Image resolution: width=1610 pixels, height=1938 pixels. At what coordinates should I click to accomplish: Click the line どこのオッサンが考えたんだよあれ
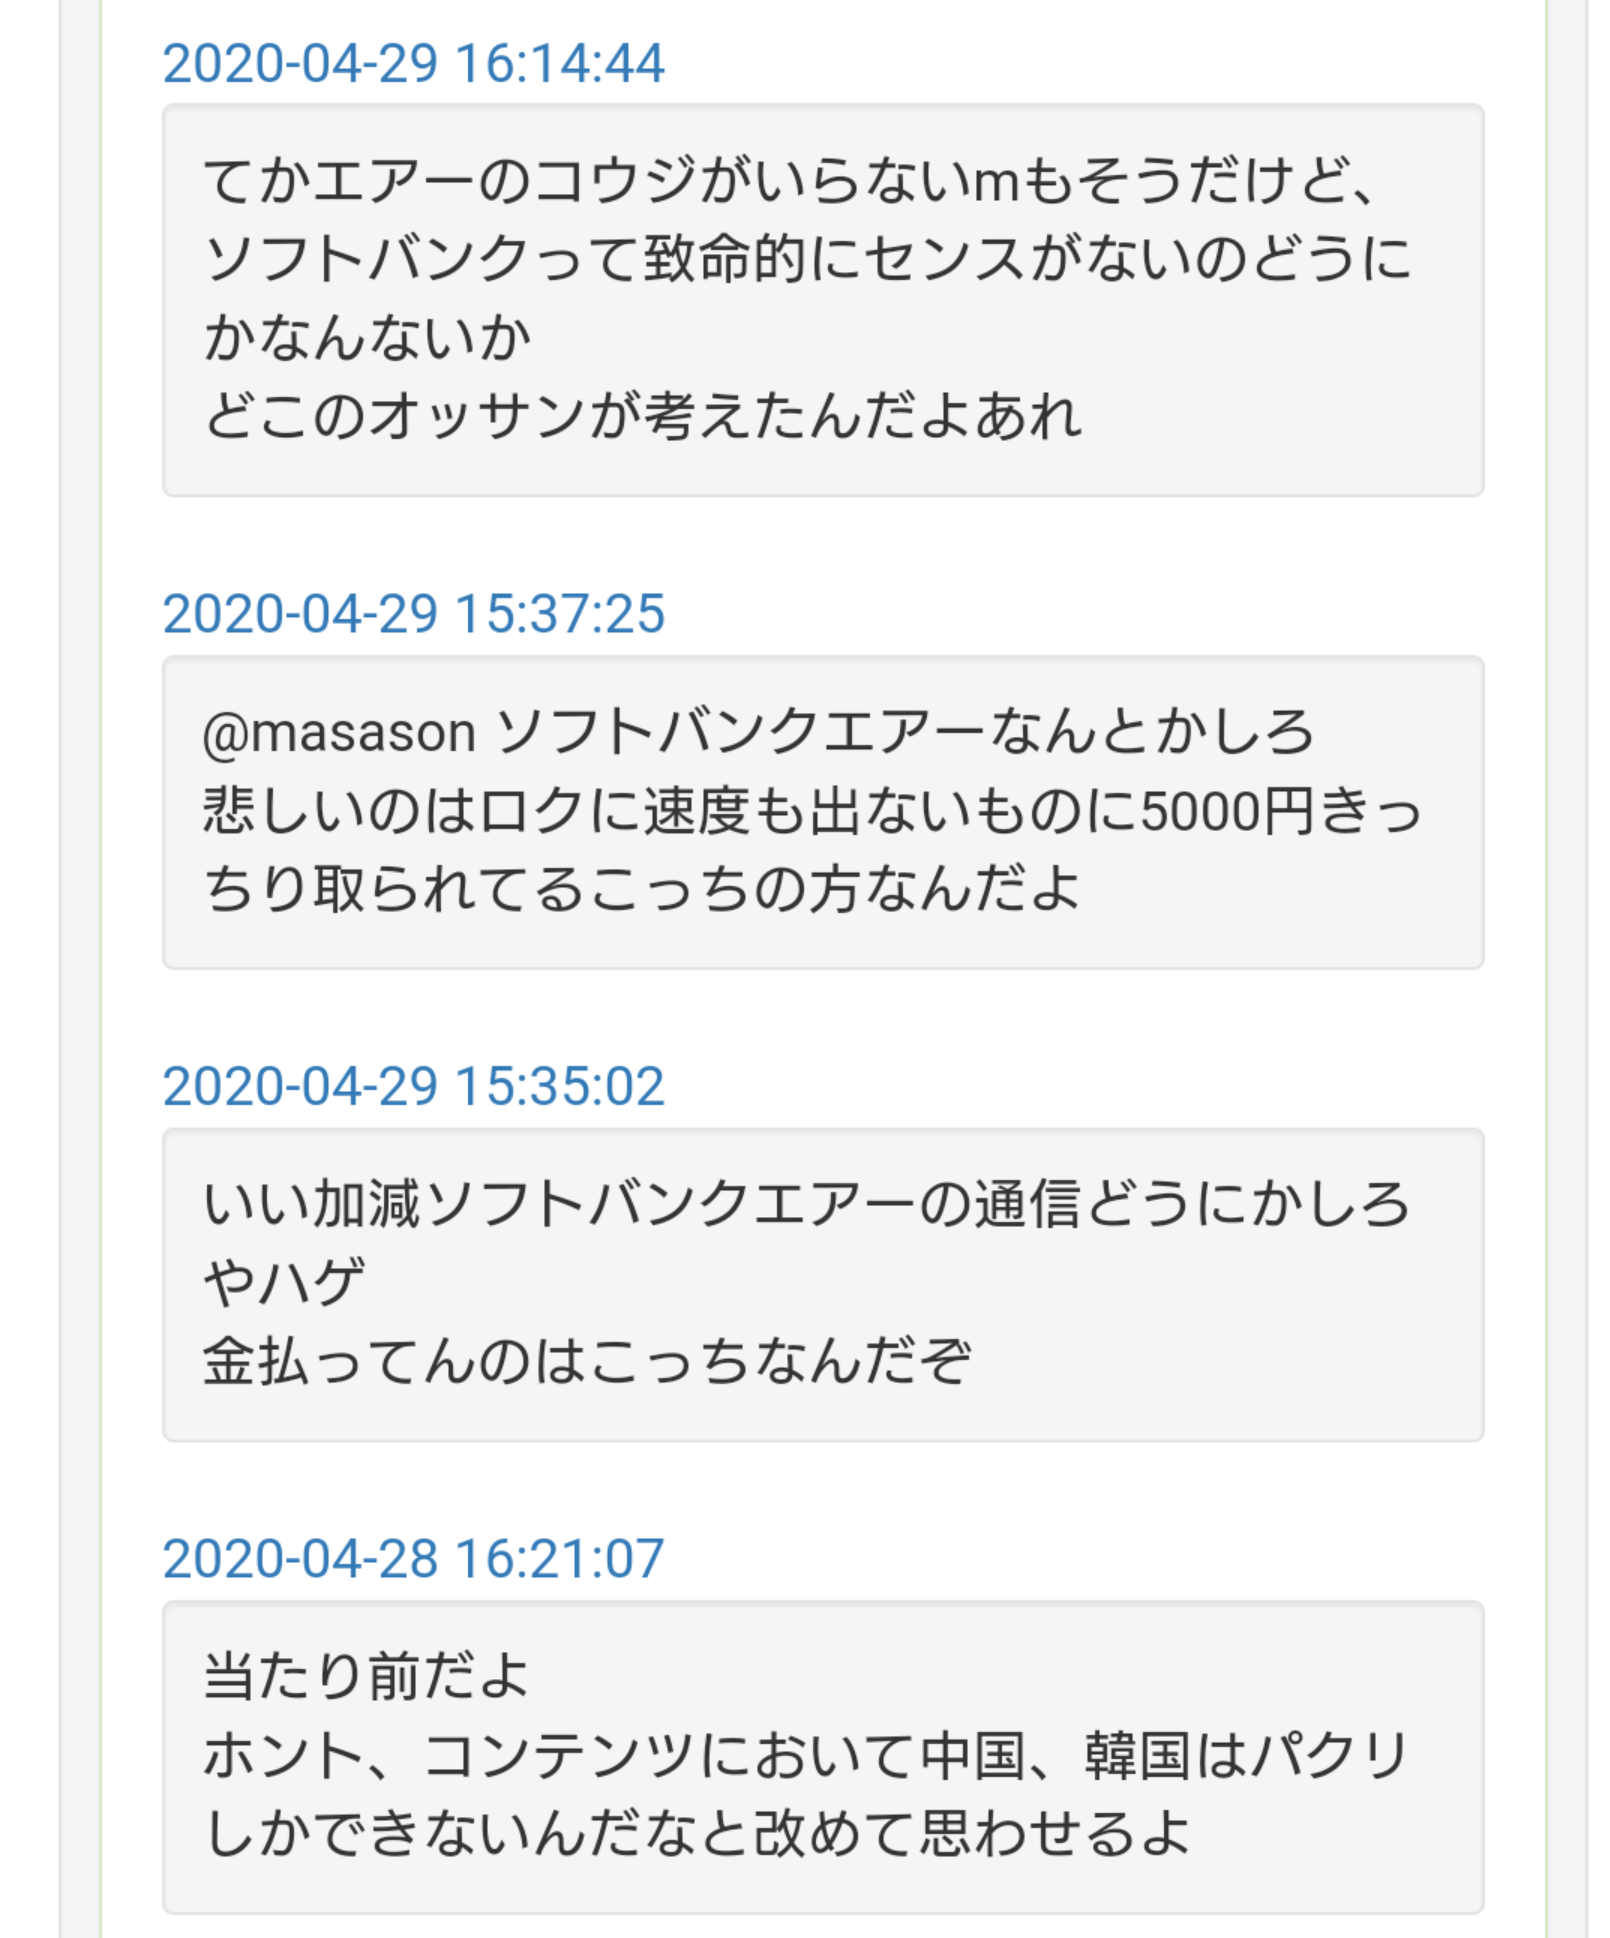point(642,415)
